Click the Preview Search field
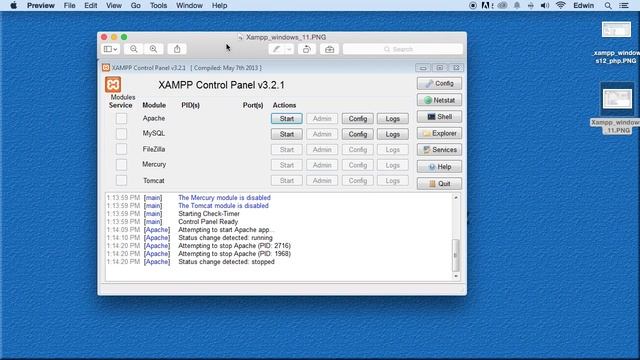This screenshot has height=360, width=640. (403, 49)
